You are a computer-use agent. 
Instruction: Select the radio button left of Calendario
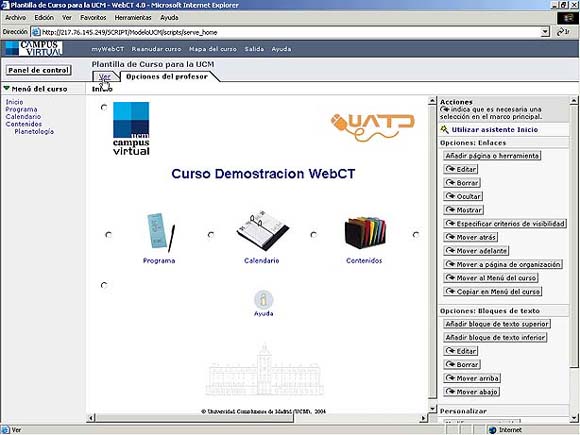[x=211, y=235]
